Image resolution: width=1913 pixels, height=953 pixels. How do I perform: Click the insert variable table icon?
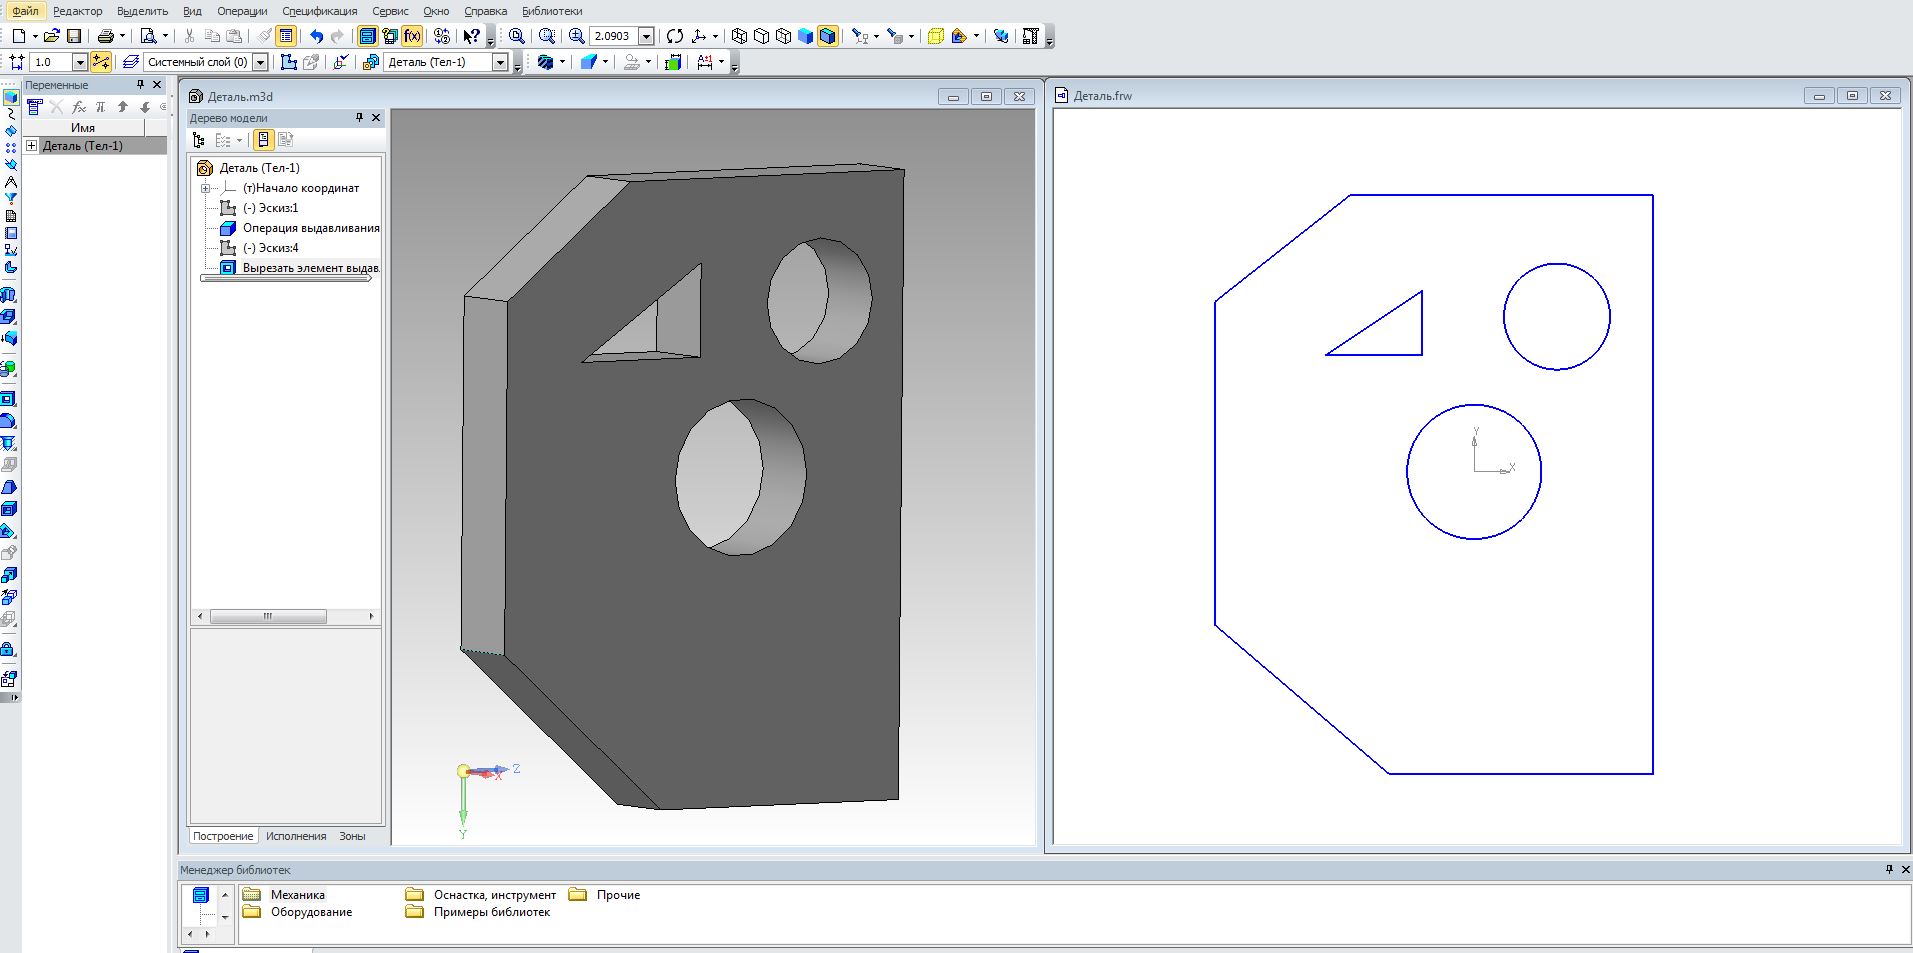tap(35, 107)
